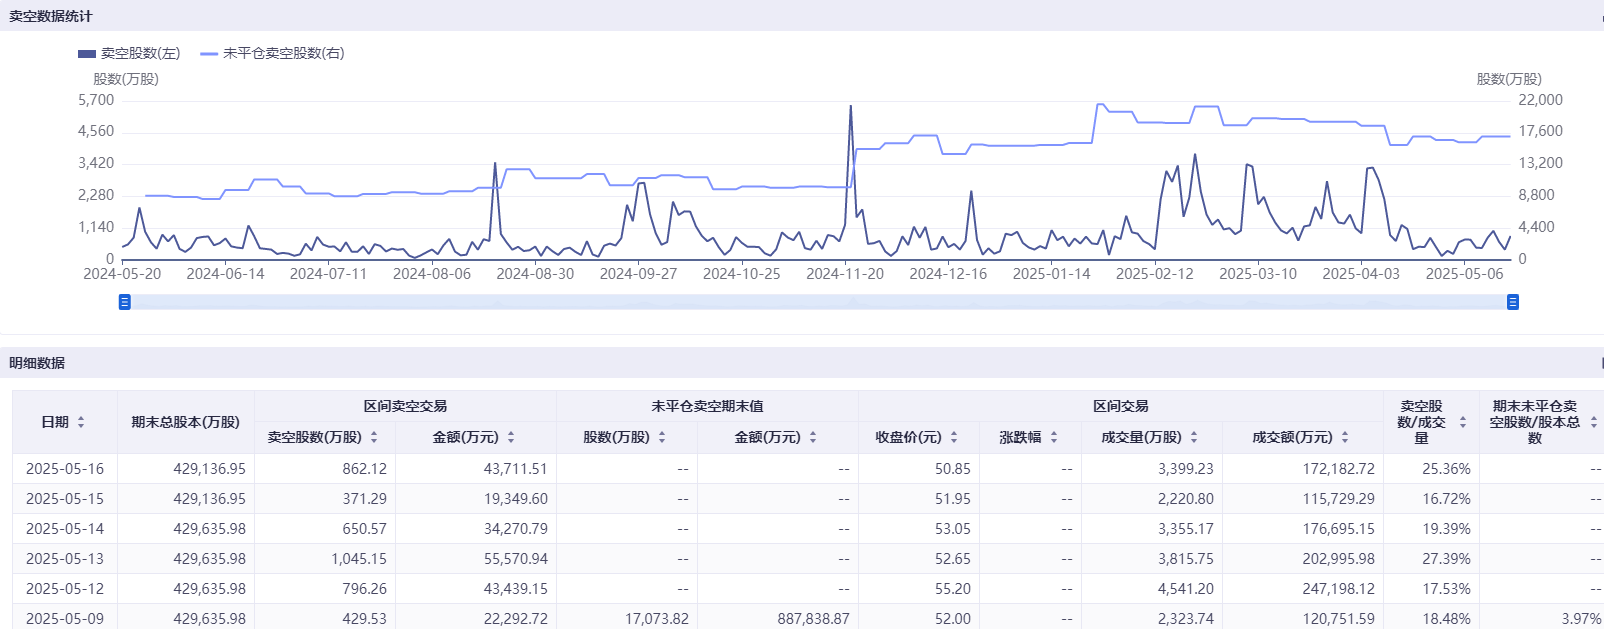The width and height of the screenshot is (1604, 629).
Task: Click the 2025-05-16 date row
Action: point(65,468)
